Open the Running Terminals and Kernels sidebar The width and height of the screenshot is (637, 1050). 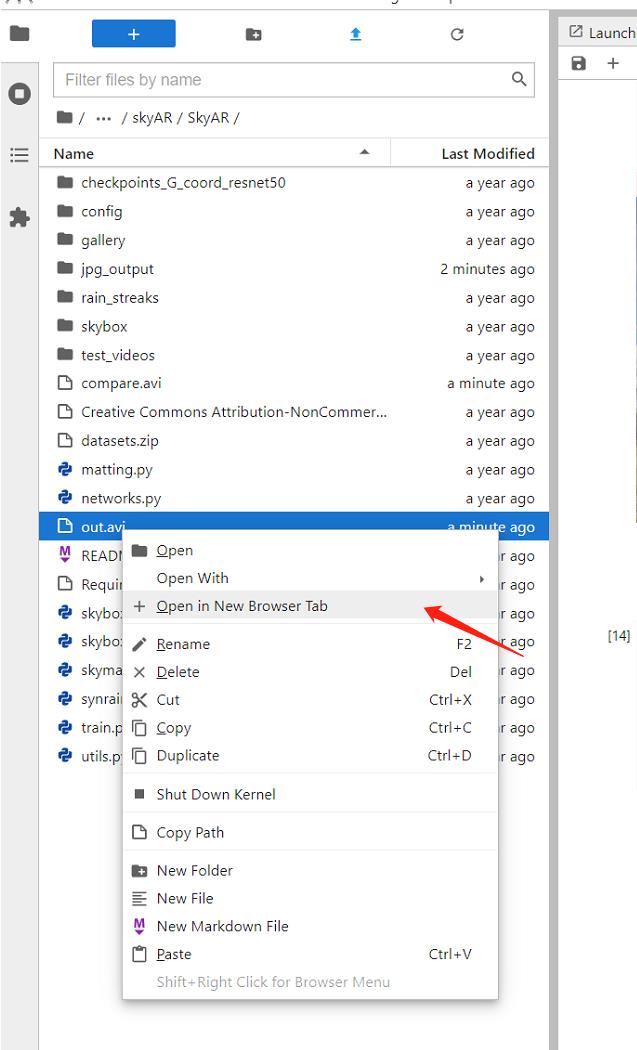pyautogui.click(x=19, y=93)
